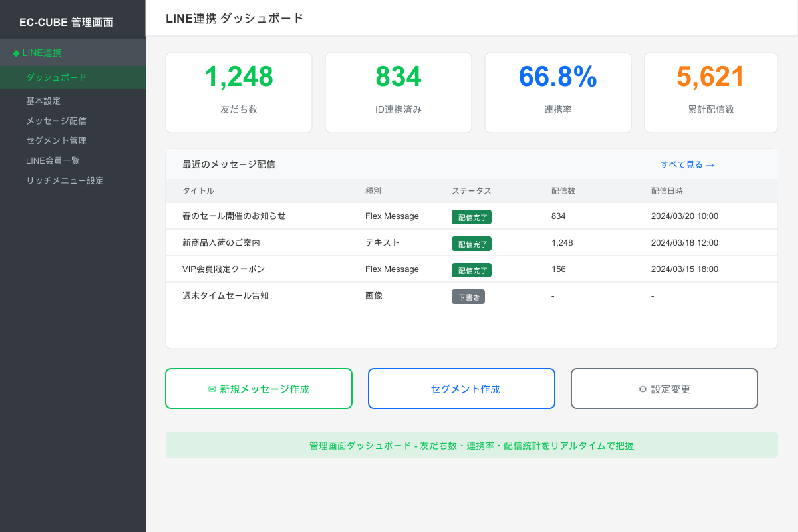This screenshot has height=532, width=798.
Task: Click the 配信数 column header
Action: coord(563,191)
